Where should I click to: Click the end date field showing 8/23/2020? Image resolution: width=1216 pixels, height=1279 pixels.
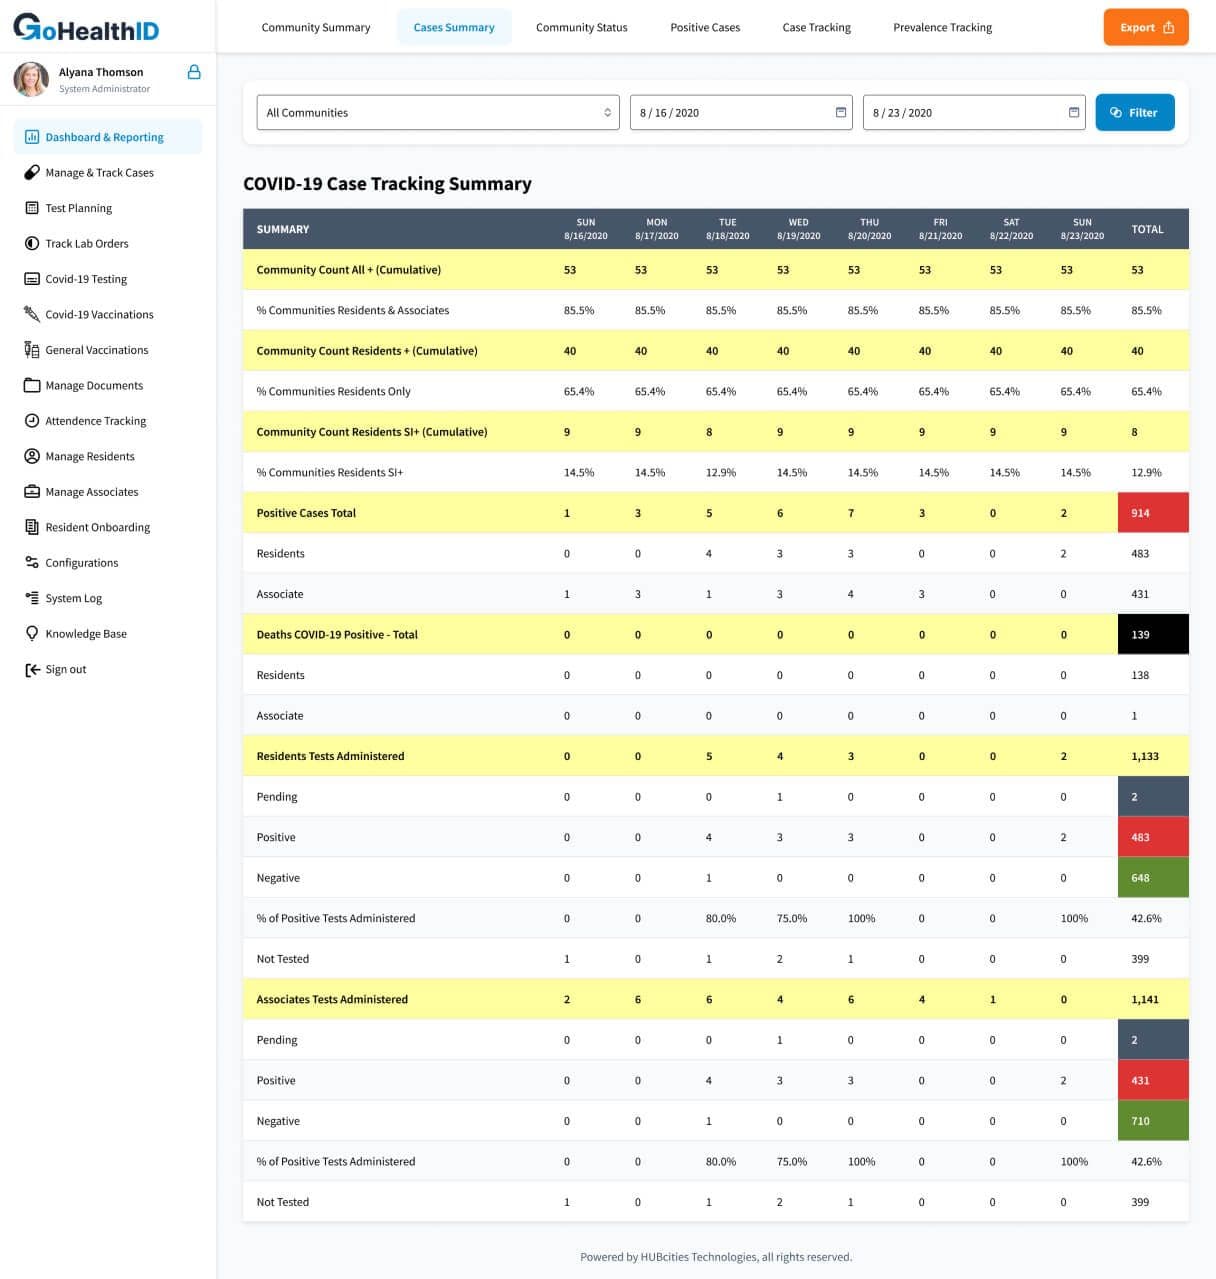[x=974, y=112]
